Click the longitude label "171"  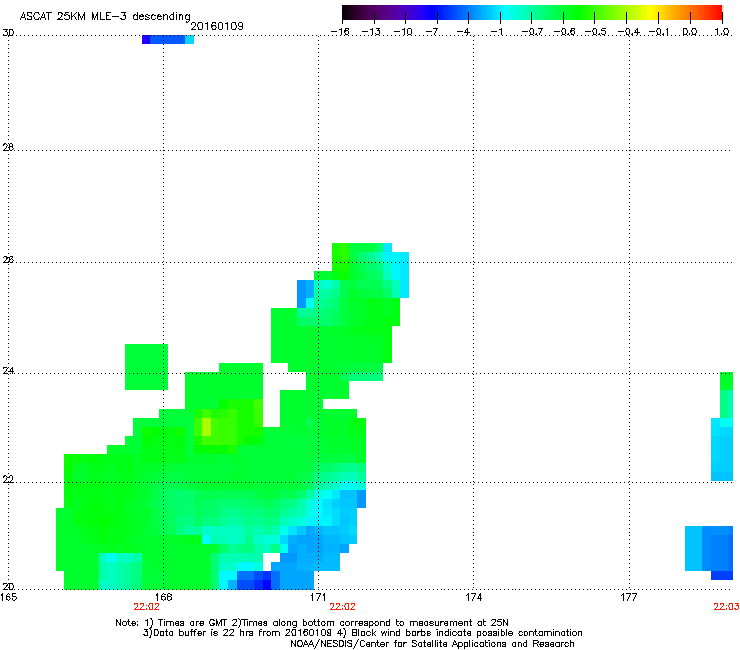[x=318, y=597]
